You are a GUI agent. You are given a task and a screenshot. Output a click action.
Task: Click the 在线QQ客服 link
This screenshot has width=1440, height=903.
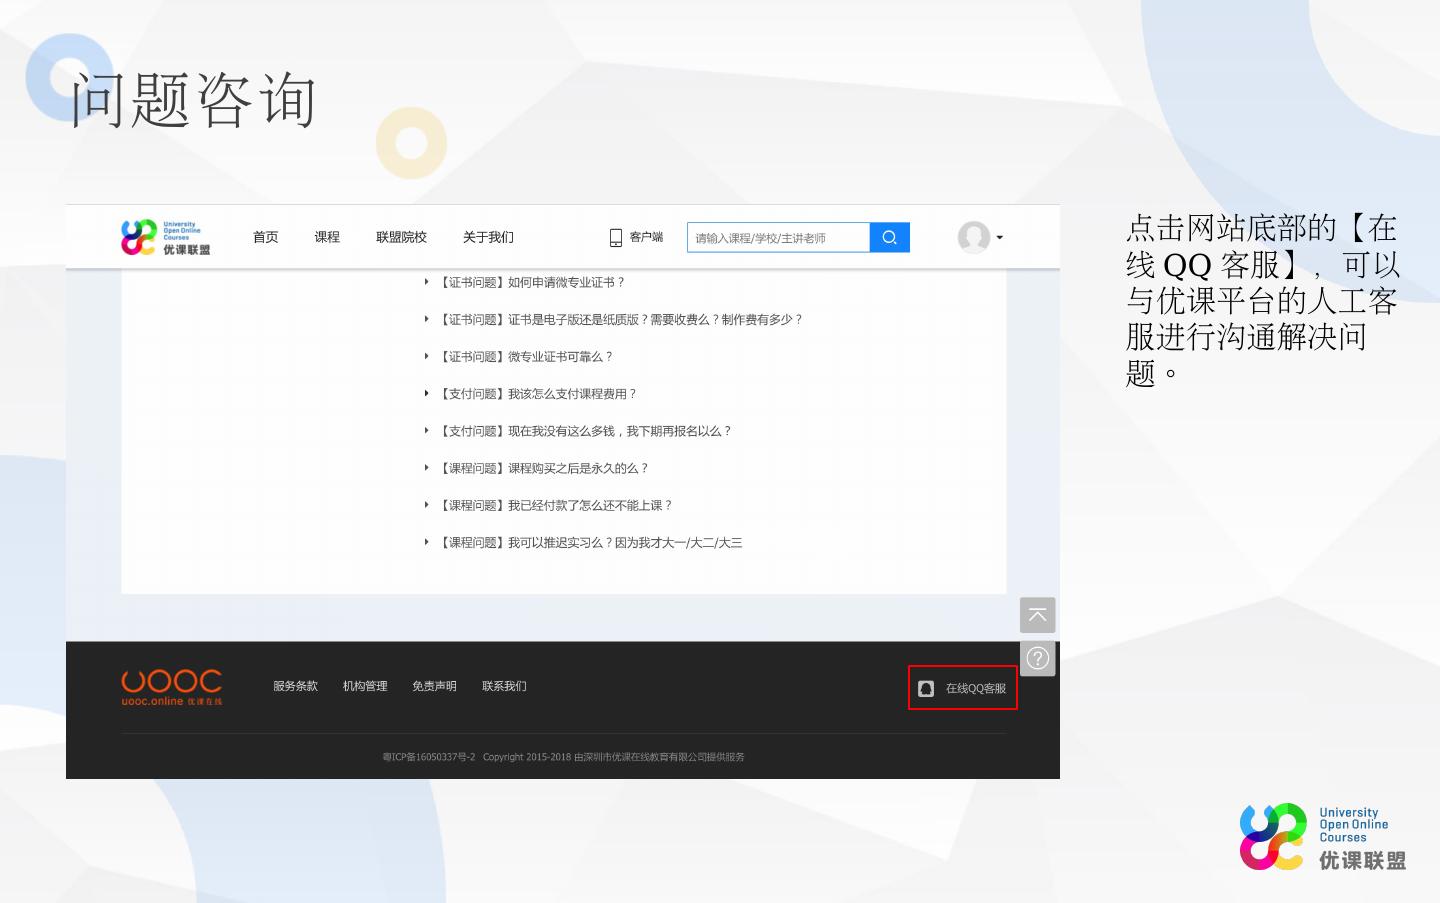coord(975,688)
